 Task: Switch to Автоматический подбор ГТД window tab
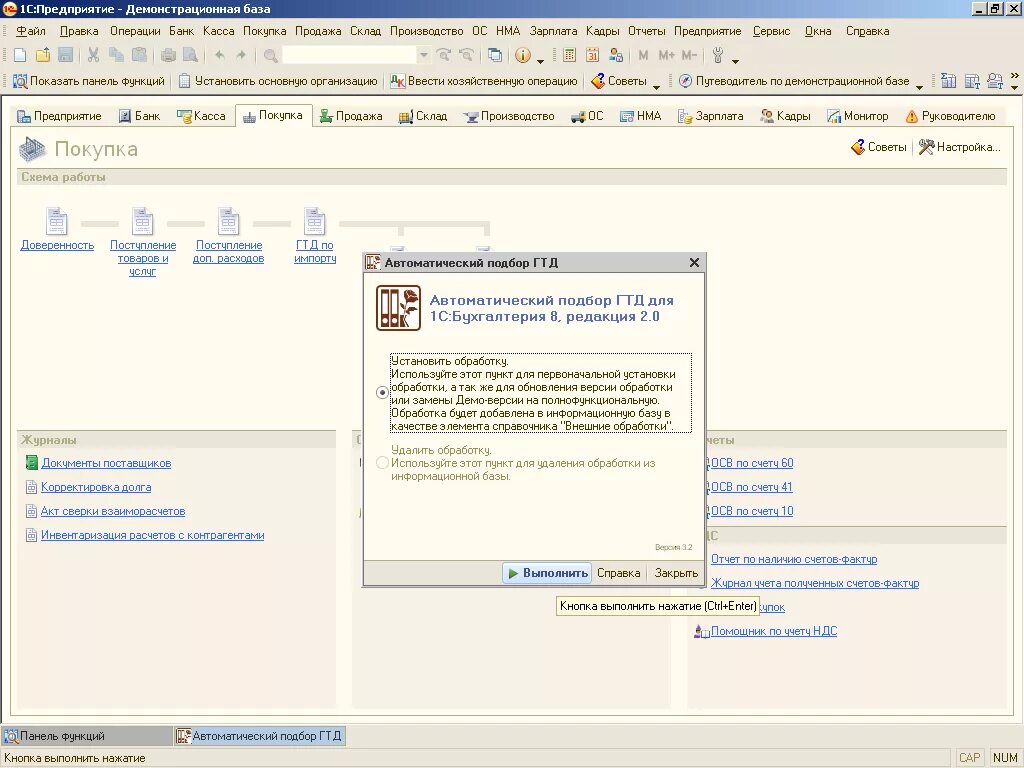click(260, 736)
